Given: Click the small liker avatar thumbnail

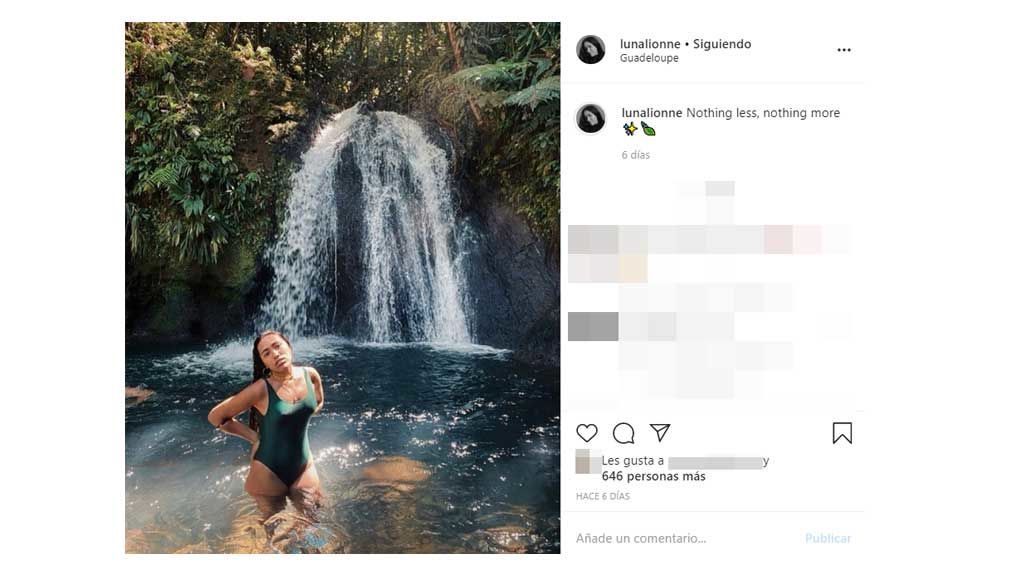Looking at the screenshot, I should coord(588,461).
